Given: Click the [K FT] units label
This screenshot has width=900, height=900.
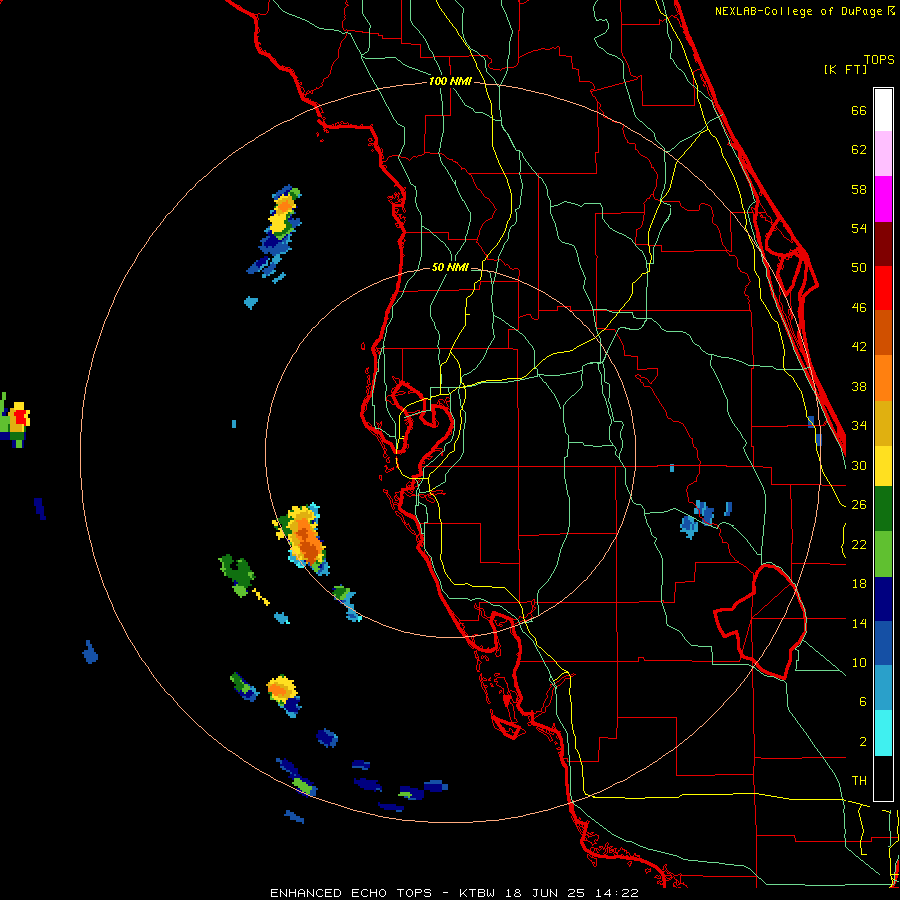Looking at the screenshot, I should (845, 69).
